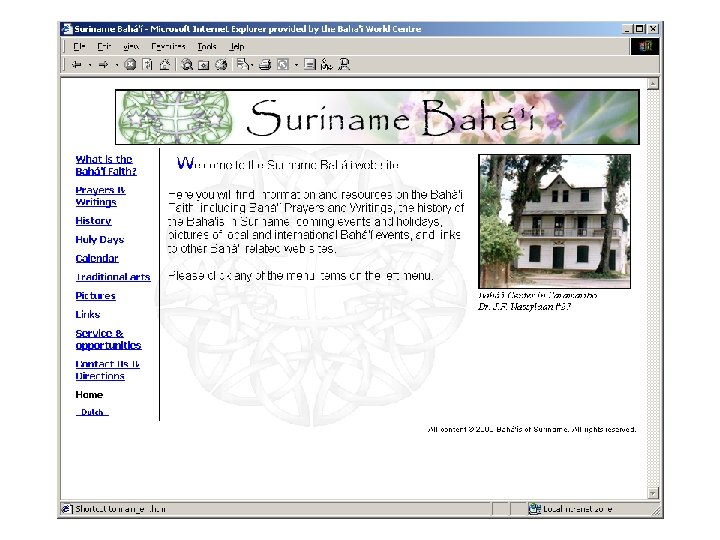Go back with the Back arrow
The image size is (720, 540).
point(77,65)
